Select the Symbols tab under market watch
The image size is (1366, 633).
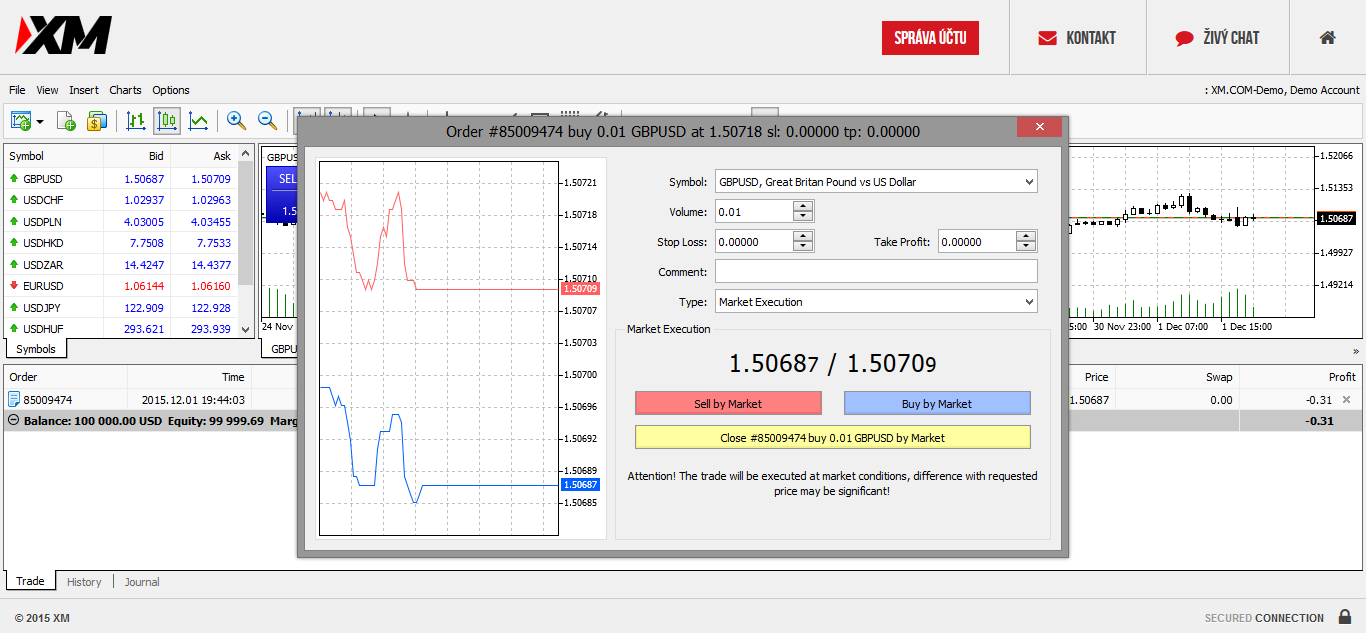[x=36, y=349]
